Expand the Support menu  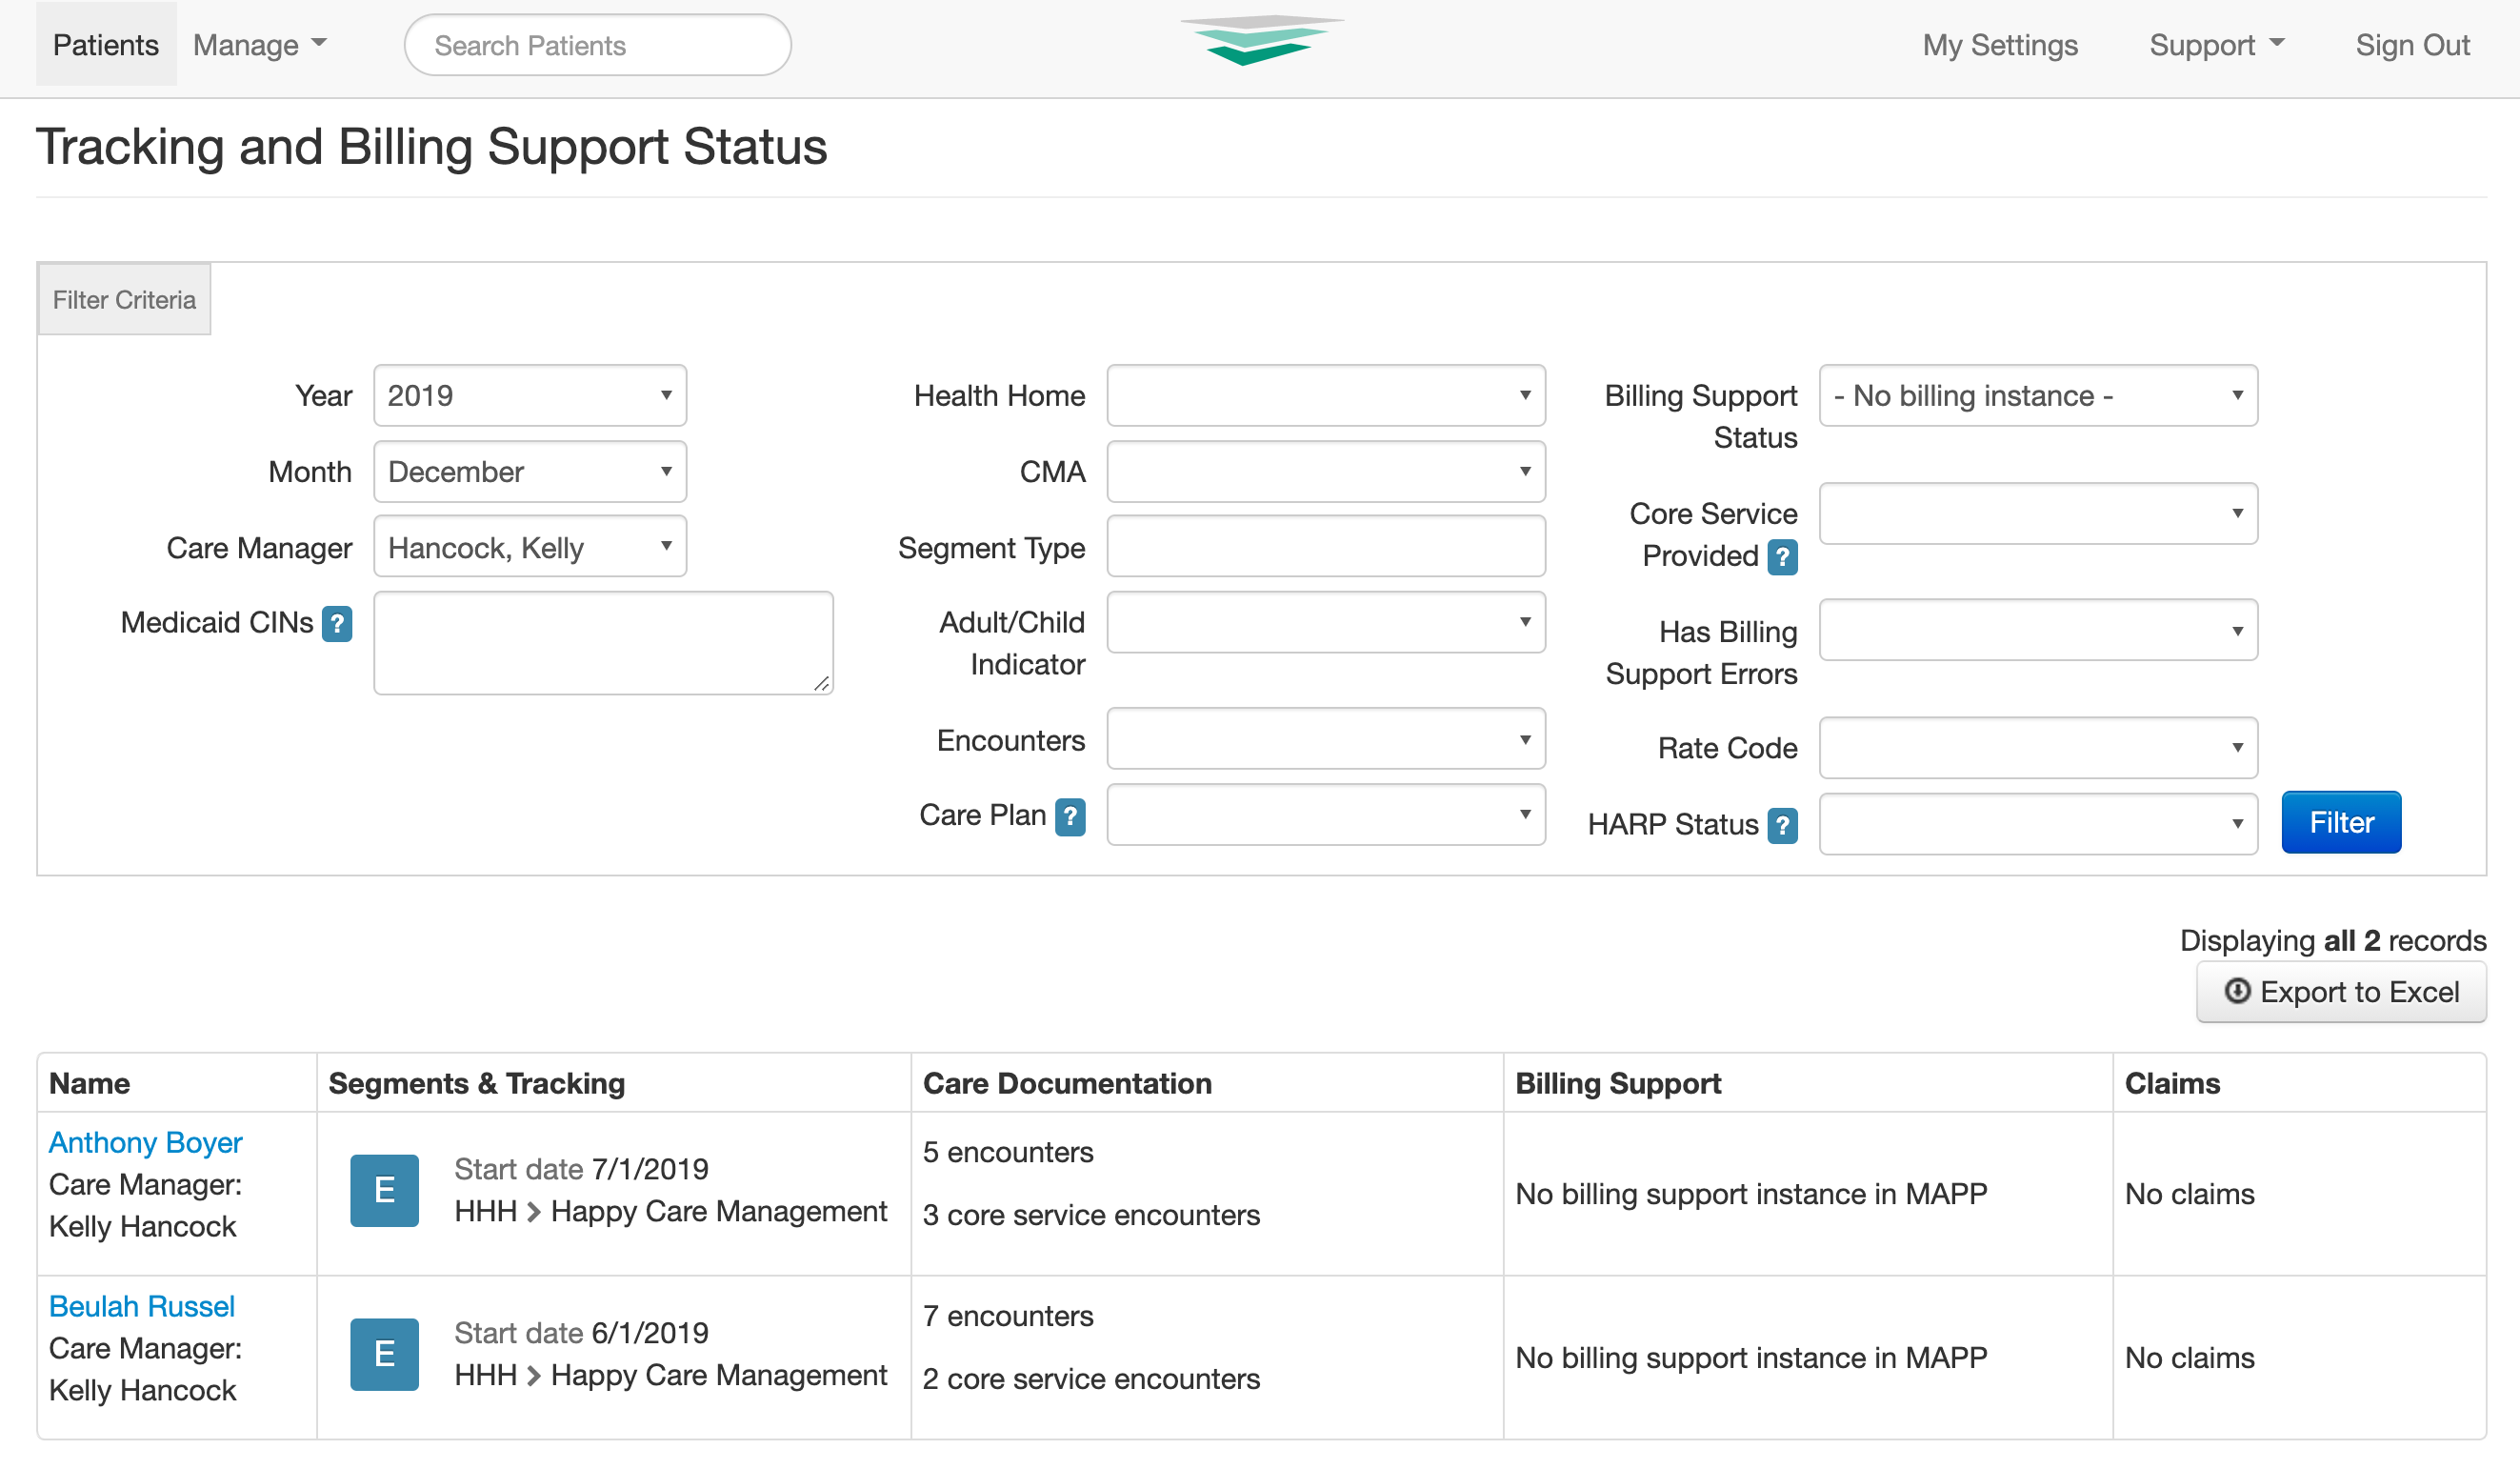2217,45
